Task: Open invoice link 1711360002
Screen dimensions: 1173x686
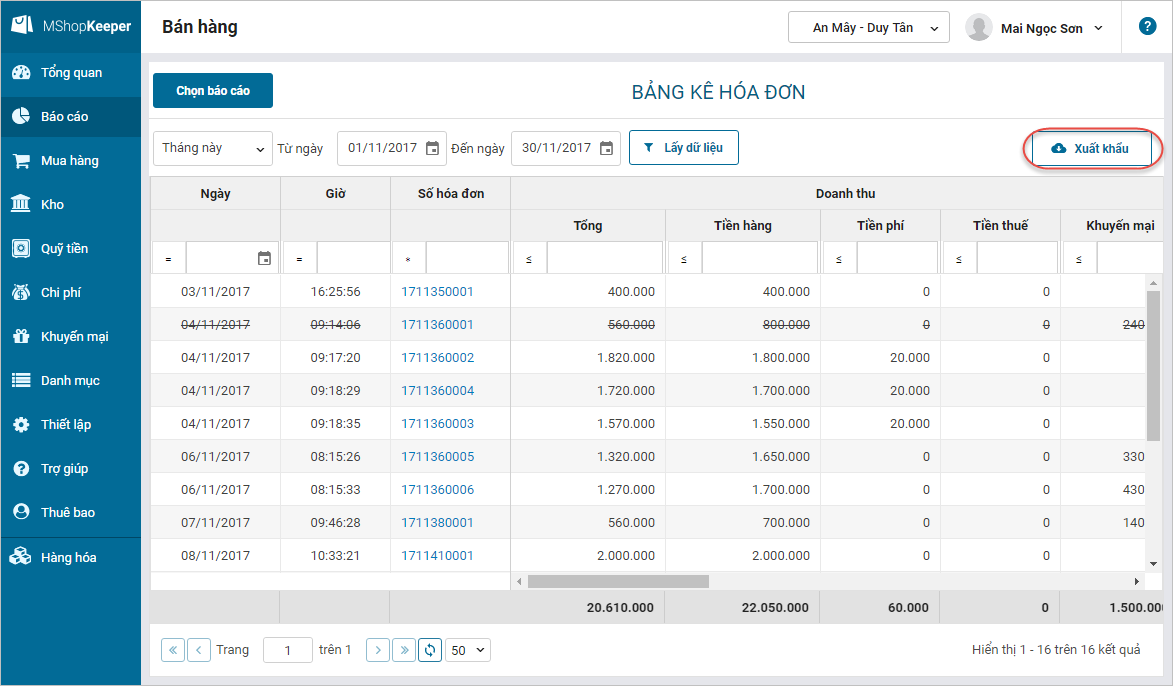Action: coord(437,358)
